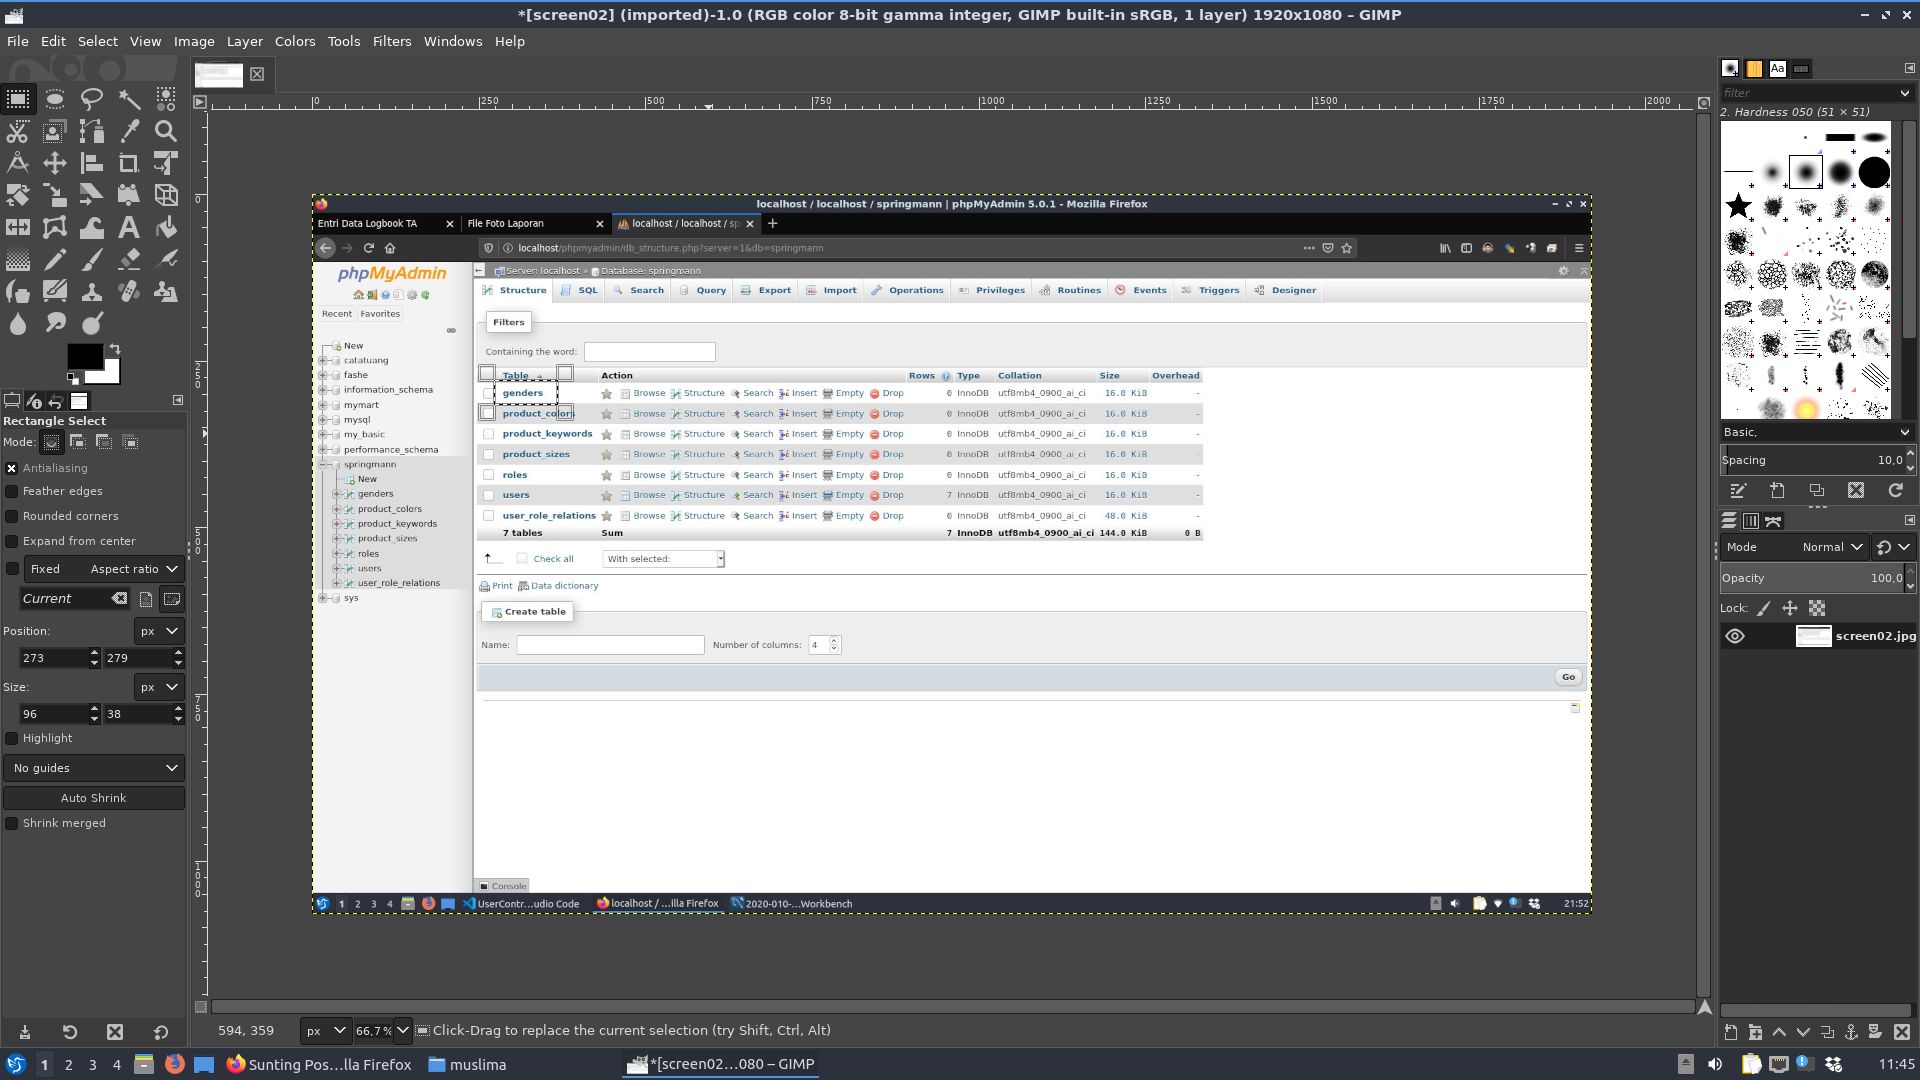Hide the screen02.jpg layer eye

click(1735, 636)
